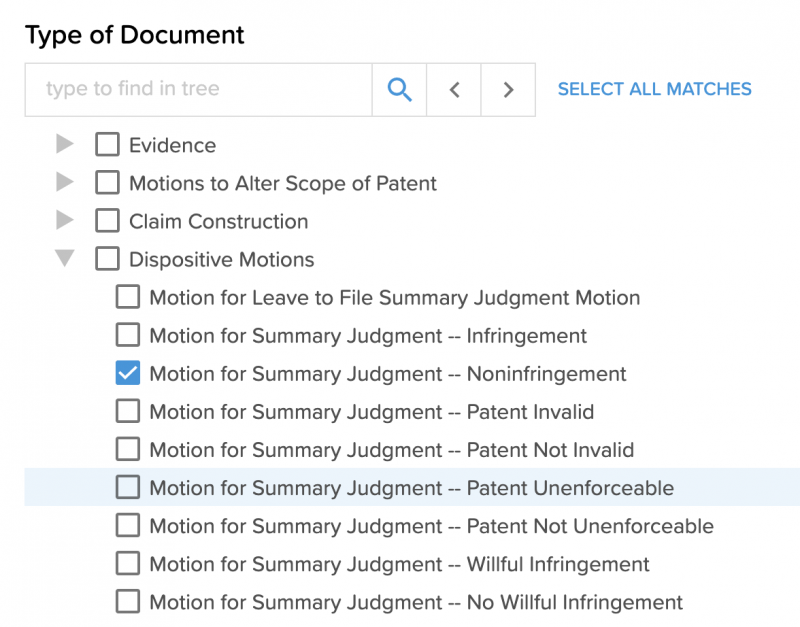Uncheck Motion for Summary Judgment -- Noninfringement
Screen dimensions: 800x627
pyautogui.click(x=127, y=373)
